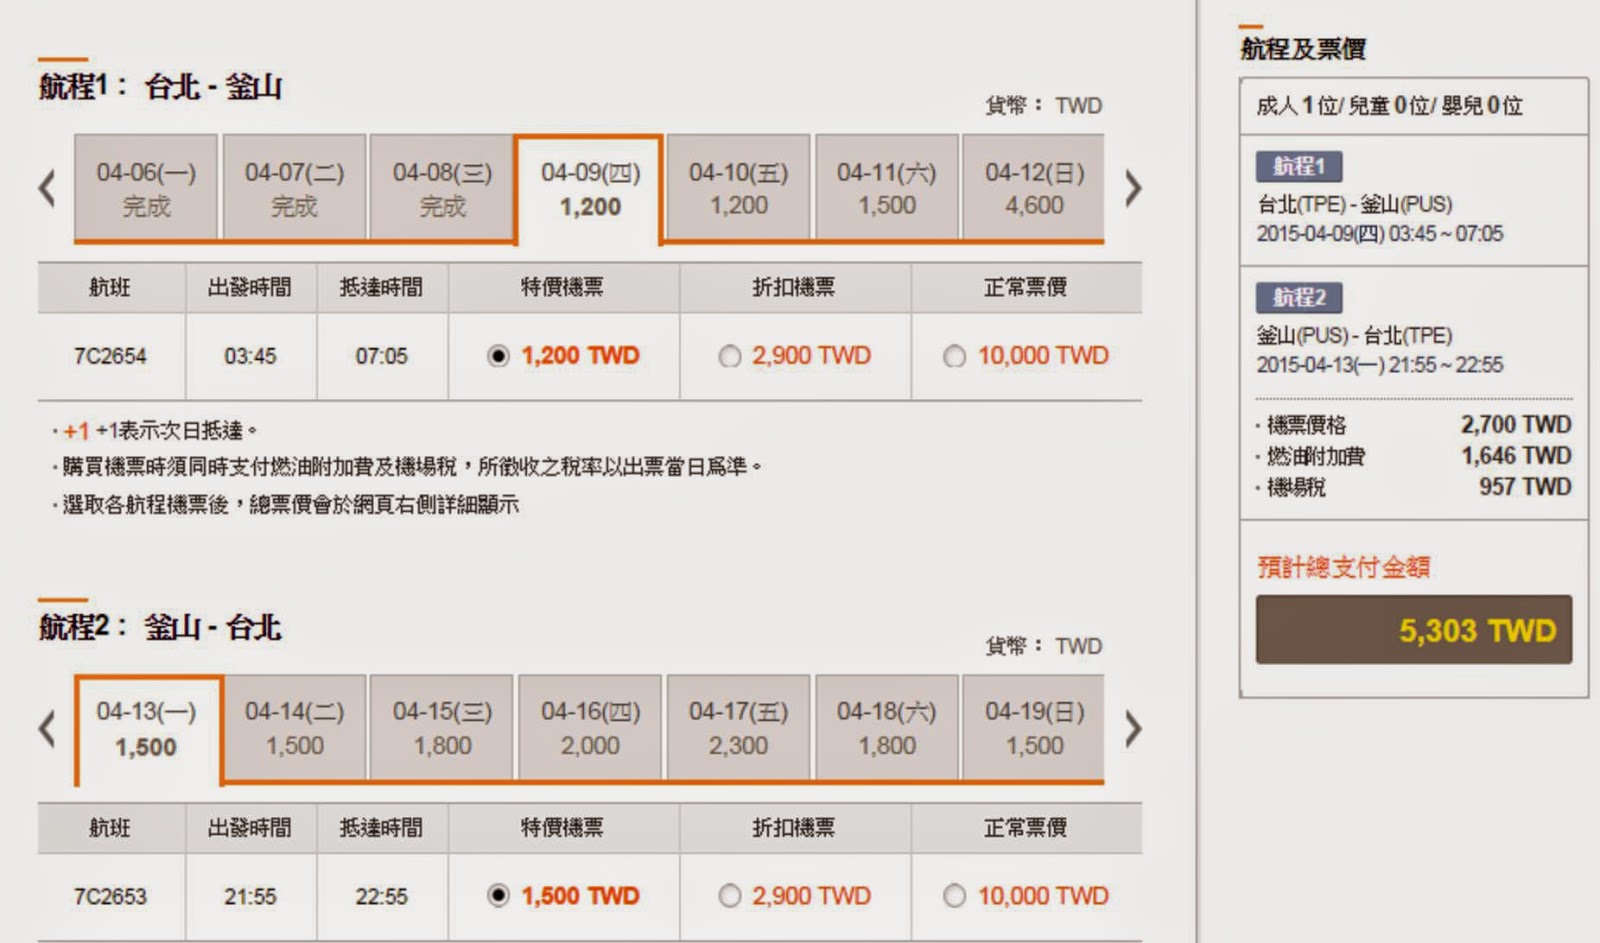
Task: Select return date tab 04-19 (日)
Action: [1034, 728]
